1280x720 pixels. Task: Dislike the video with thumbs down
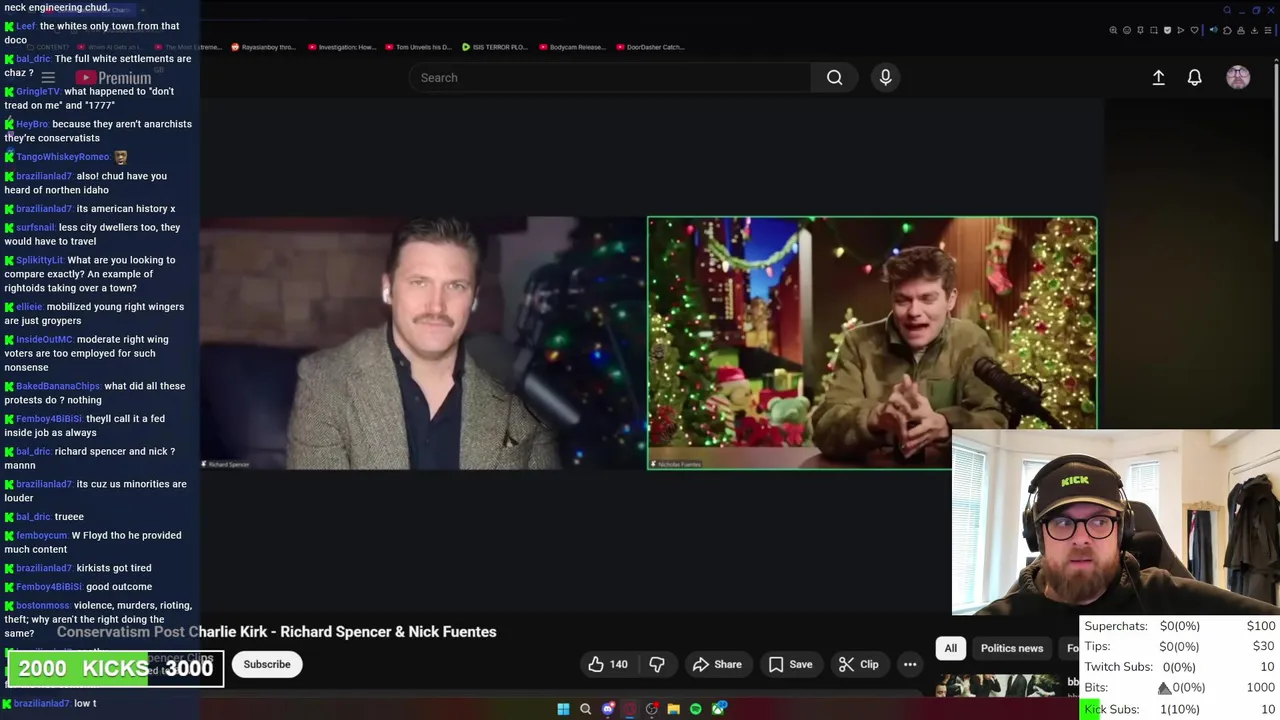tap(657, 664)
